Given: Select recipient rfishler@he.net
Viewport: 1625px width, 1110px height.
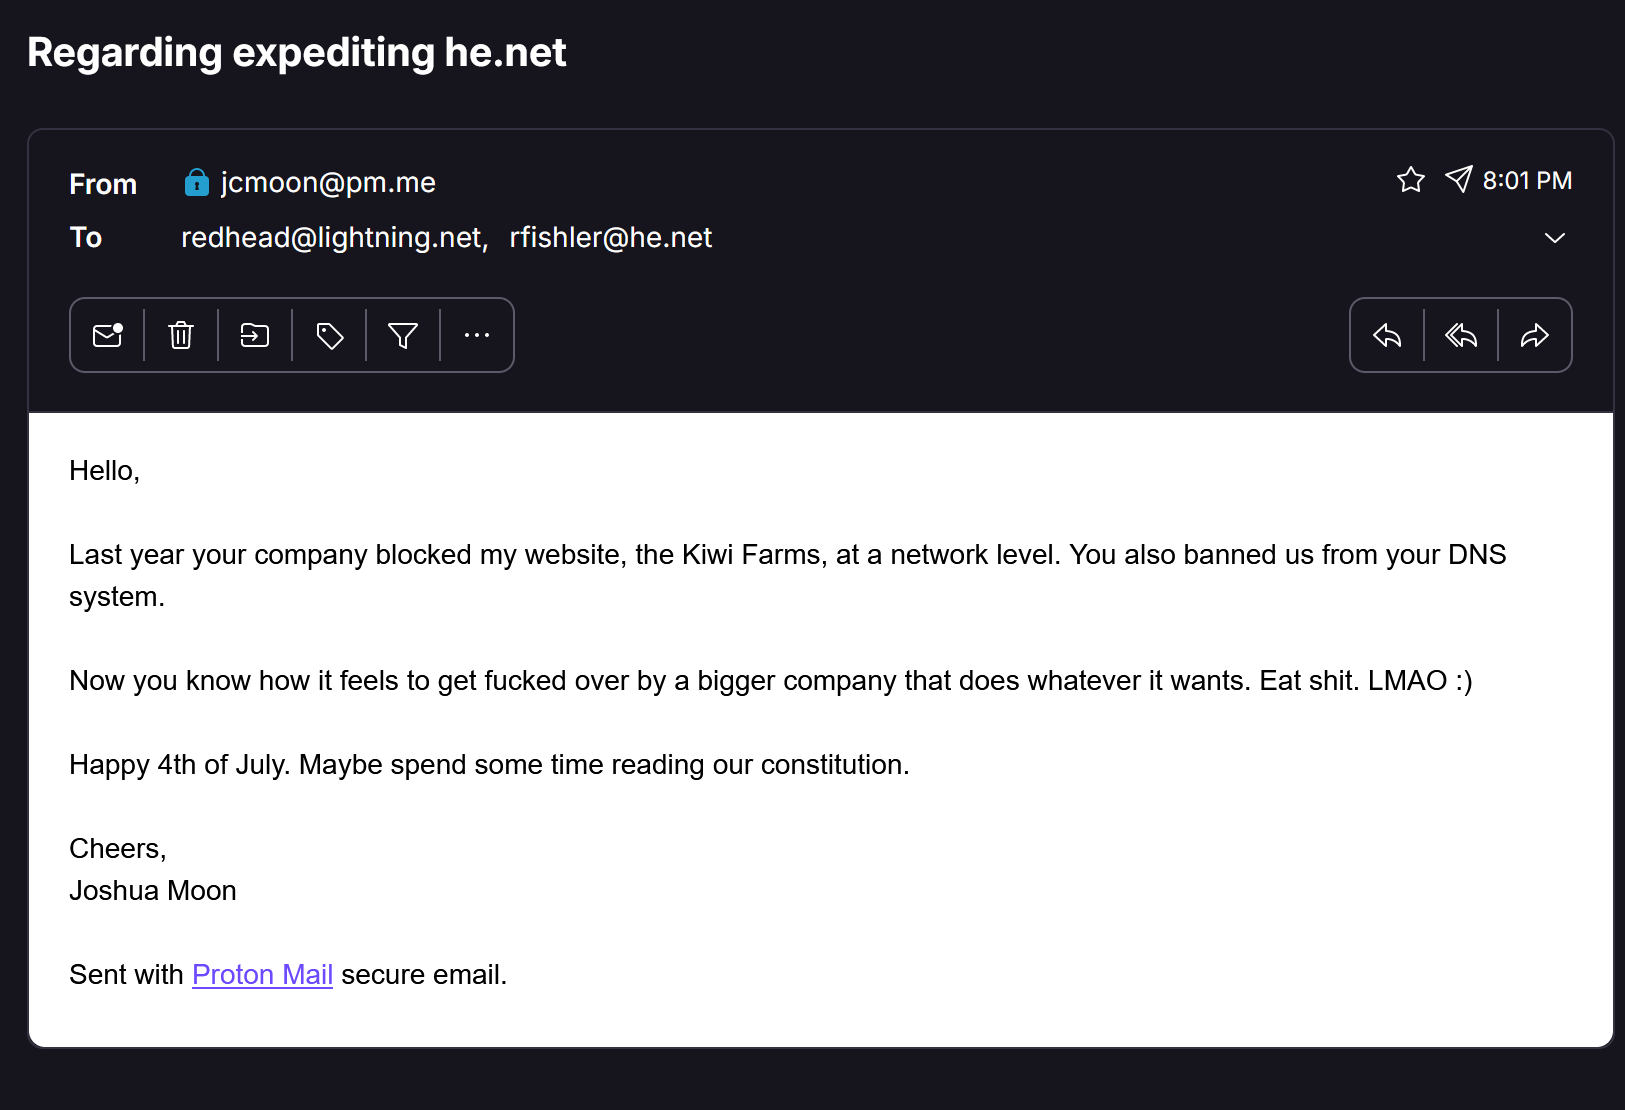Looking at the screenshot, I should click(610, 238).
